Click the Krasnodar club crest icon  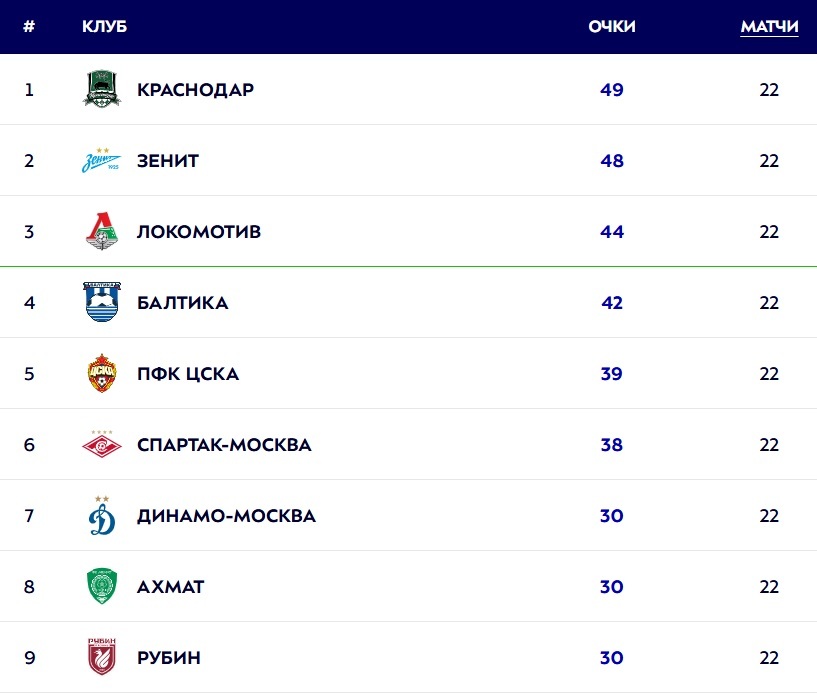[101, 89]
